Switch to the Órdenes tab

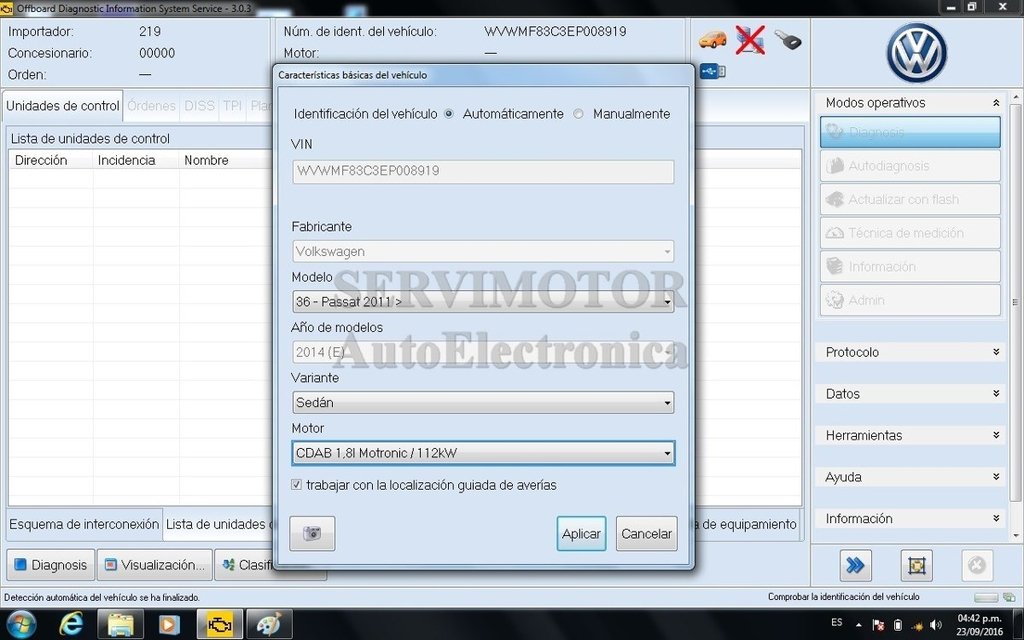point(152,106)
